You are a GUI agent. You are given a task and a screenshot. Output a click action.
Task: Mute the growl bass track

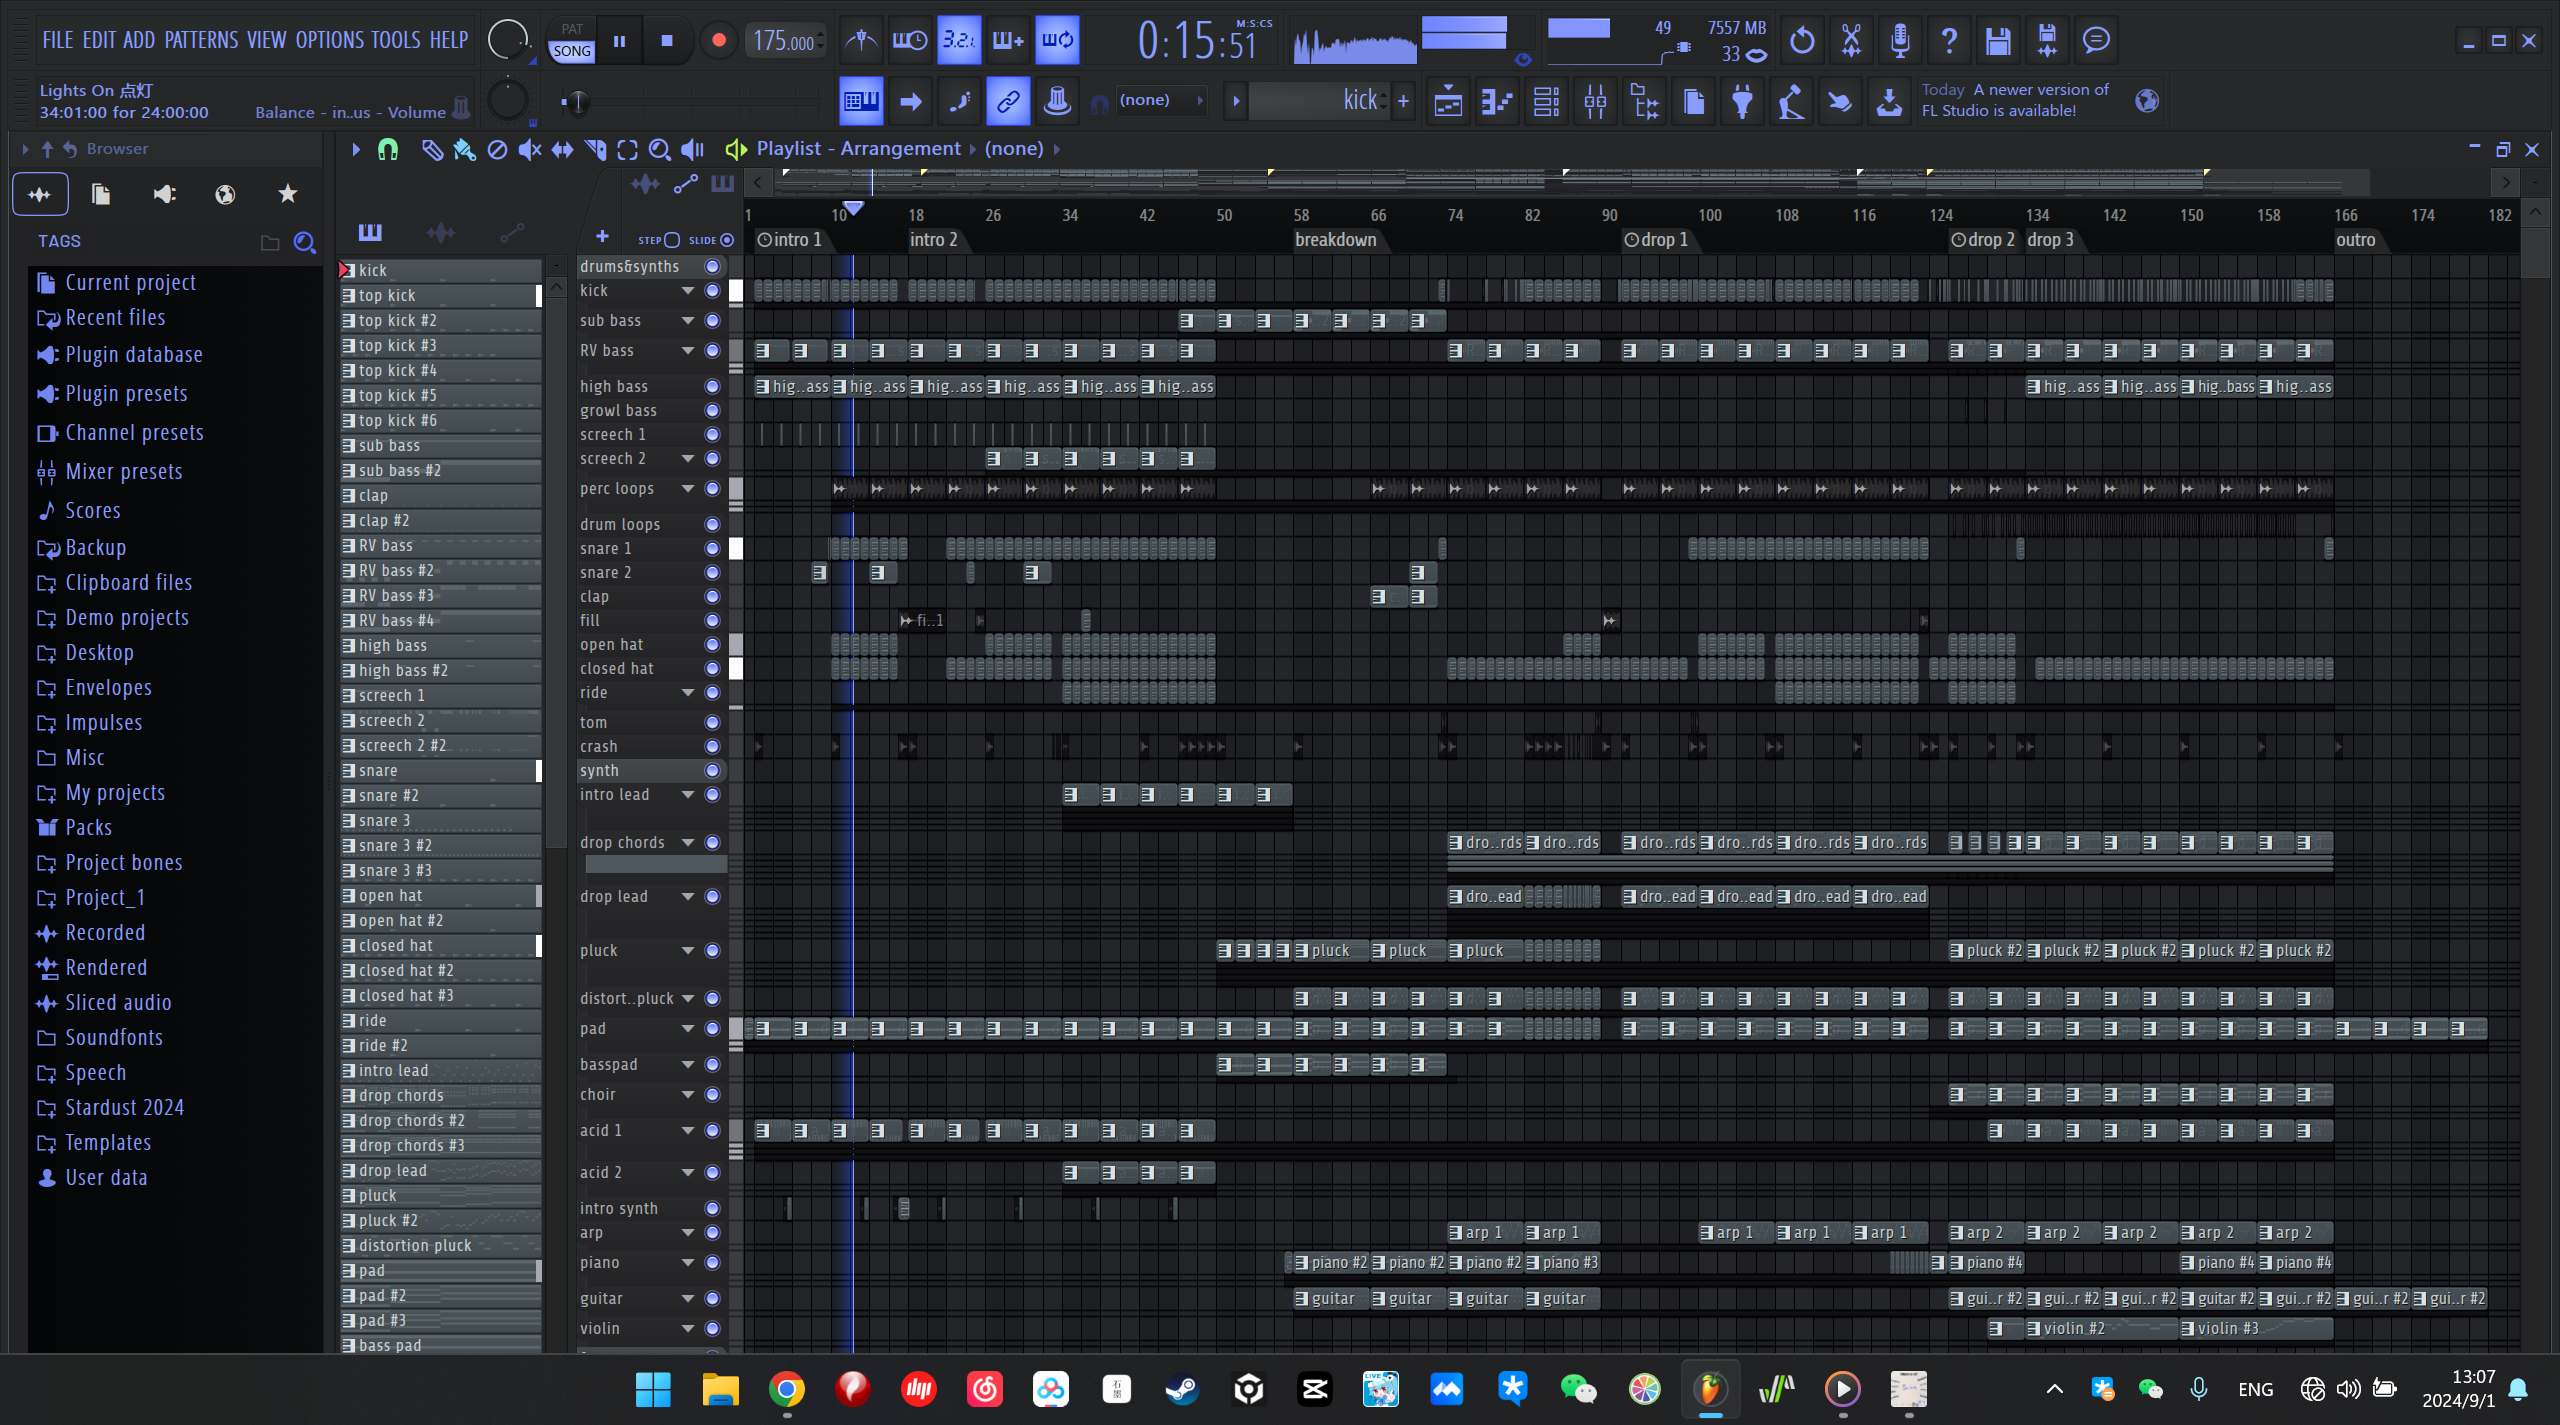[712, 411]
